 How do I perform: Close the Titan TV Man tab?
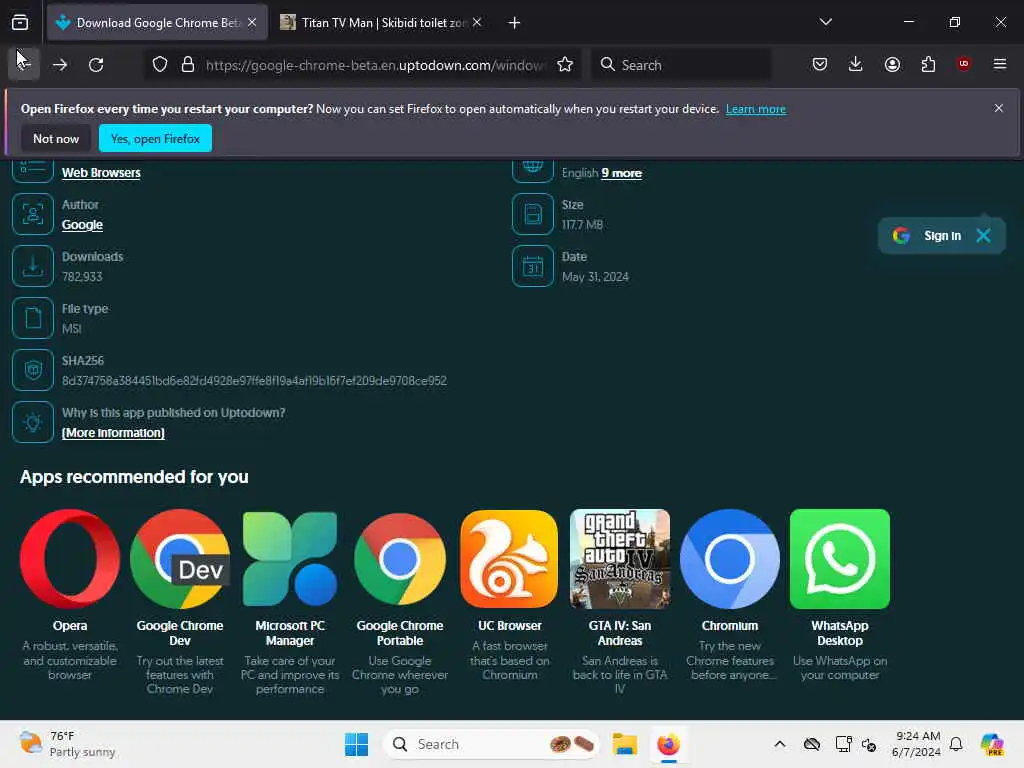(477, 22)
